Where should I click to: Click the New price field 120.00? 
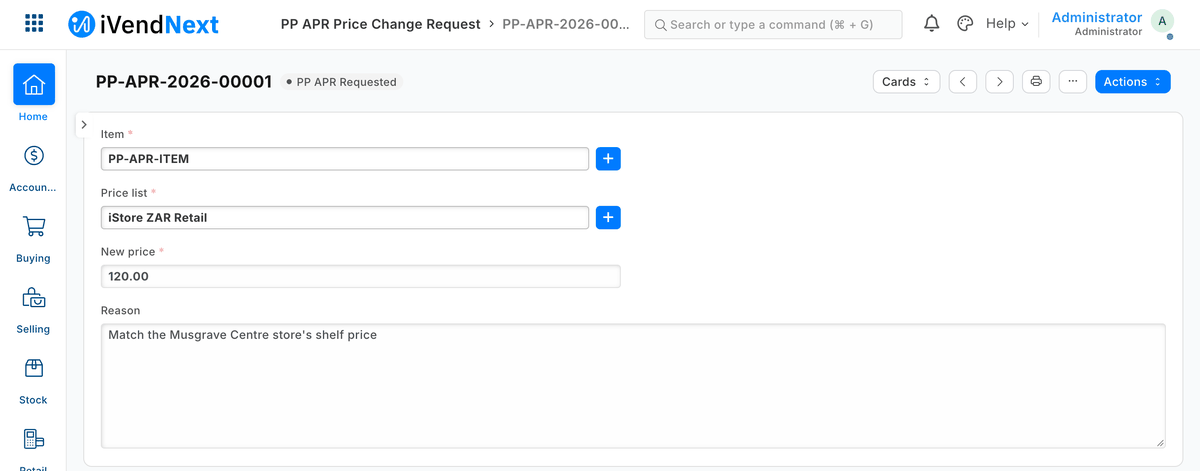[x=361, y=276]
